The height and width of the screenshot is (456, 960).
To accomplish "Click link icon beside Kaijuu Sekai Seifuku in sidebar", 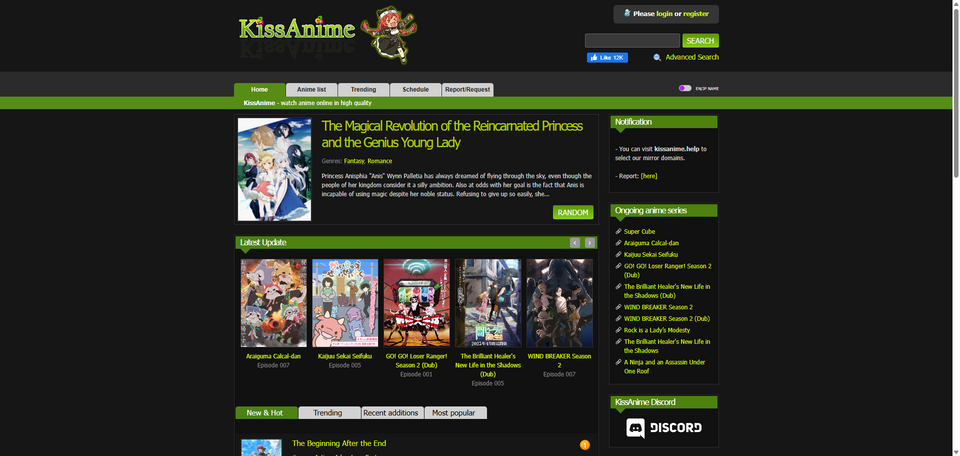I will [x=618, y=255].
